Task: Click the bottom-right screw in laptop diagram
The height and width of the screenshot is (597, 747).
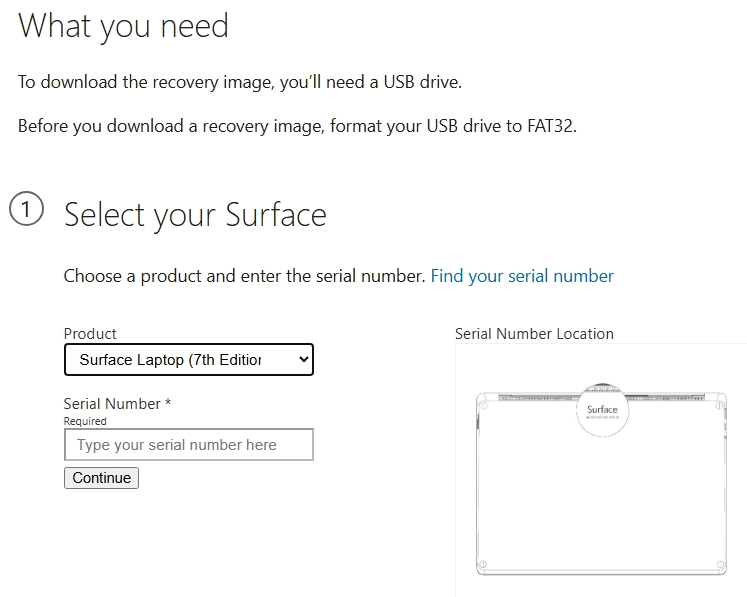Action: 720,565
